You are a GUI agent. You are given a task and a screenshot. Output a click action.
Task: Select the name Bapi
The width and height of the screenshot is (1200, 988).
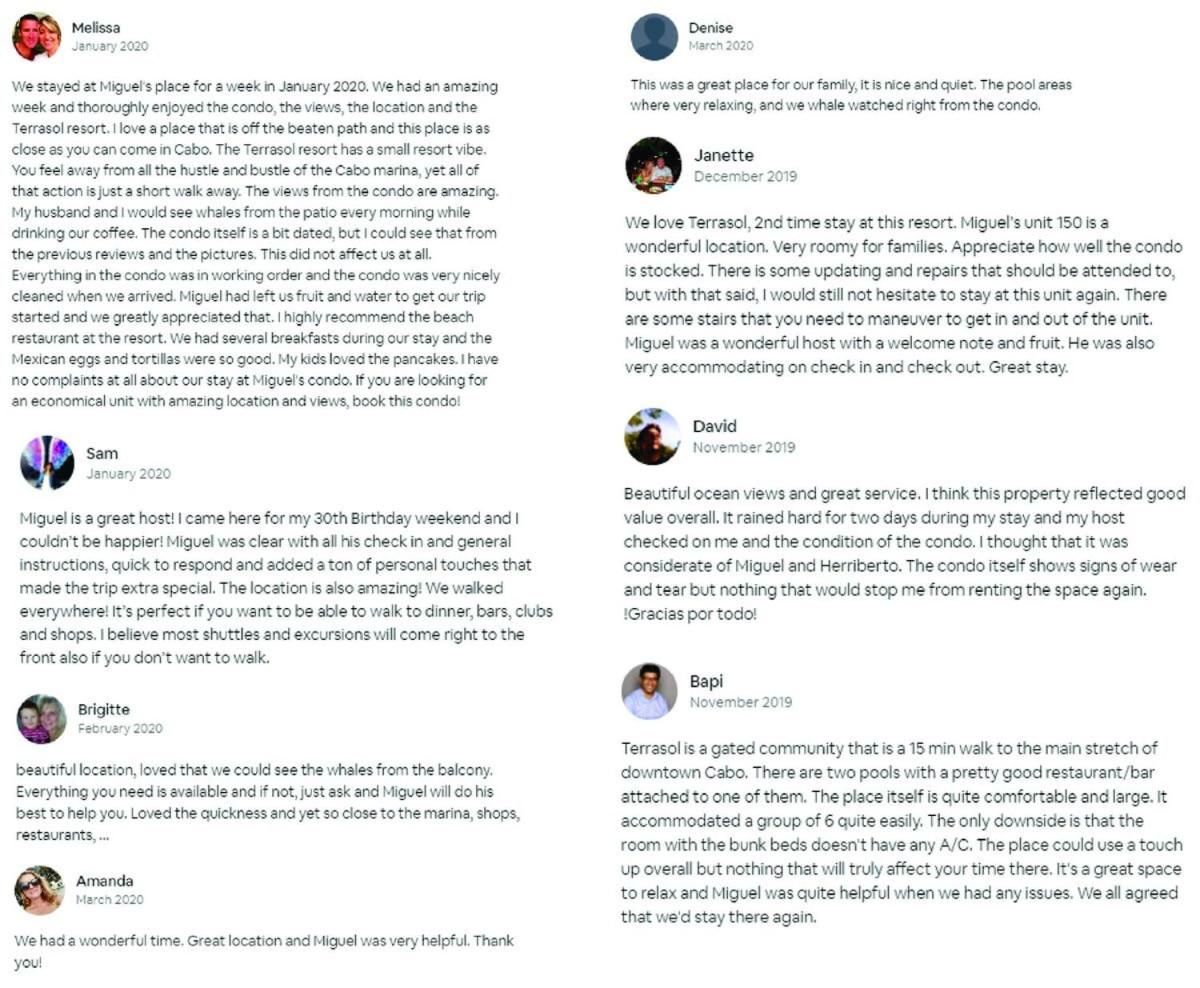(706, 682)
